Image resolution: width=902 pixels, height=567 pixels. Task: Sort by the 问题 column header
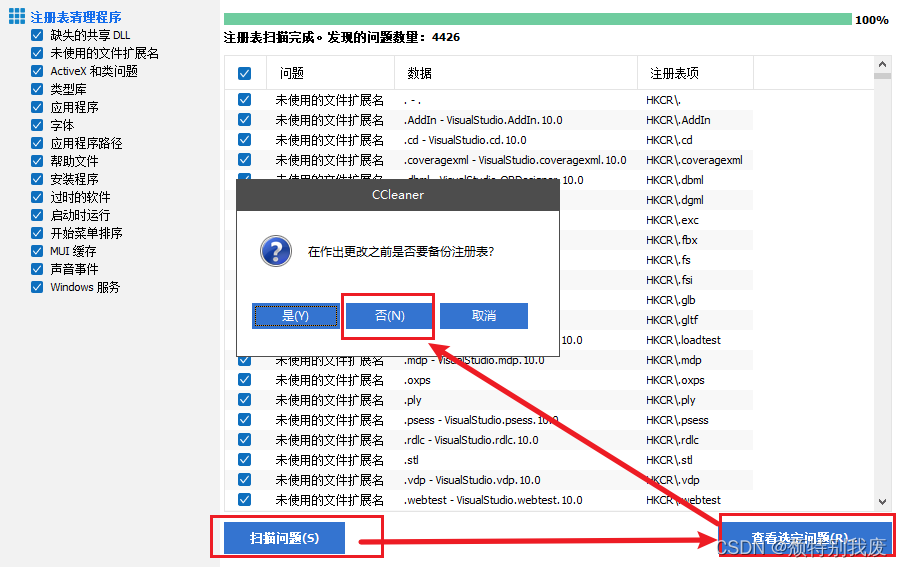coord(330,73)
